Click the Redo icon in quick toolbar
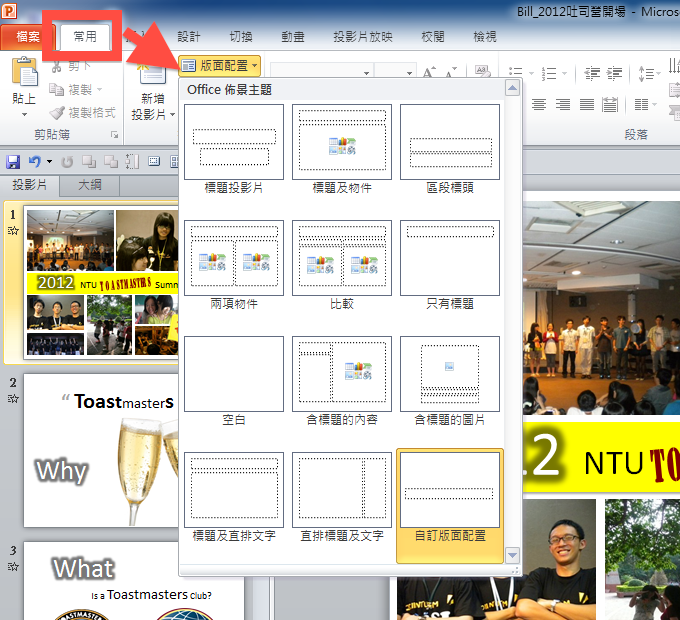This screenshot has height=620, width=680. coord(67,162)
